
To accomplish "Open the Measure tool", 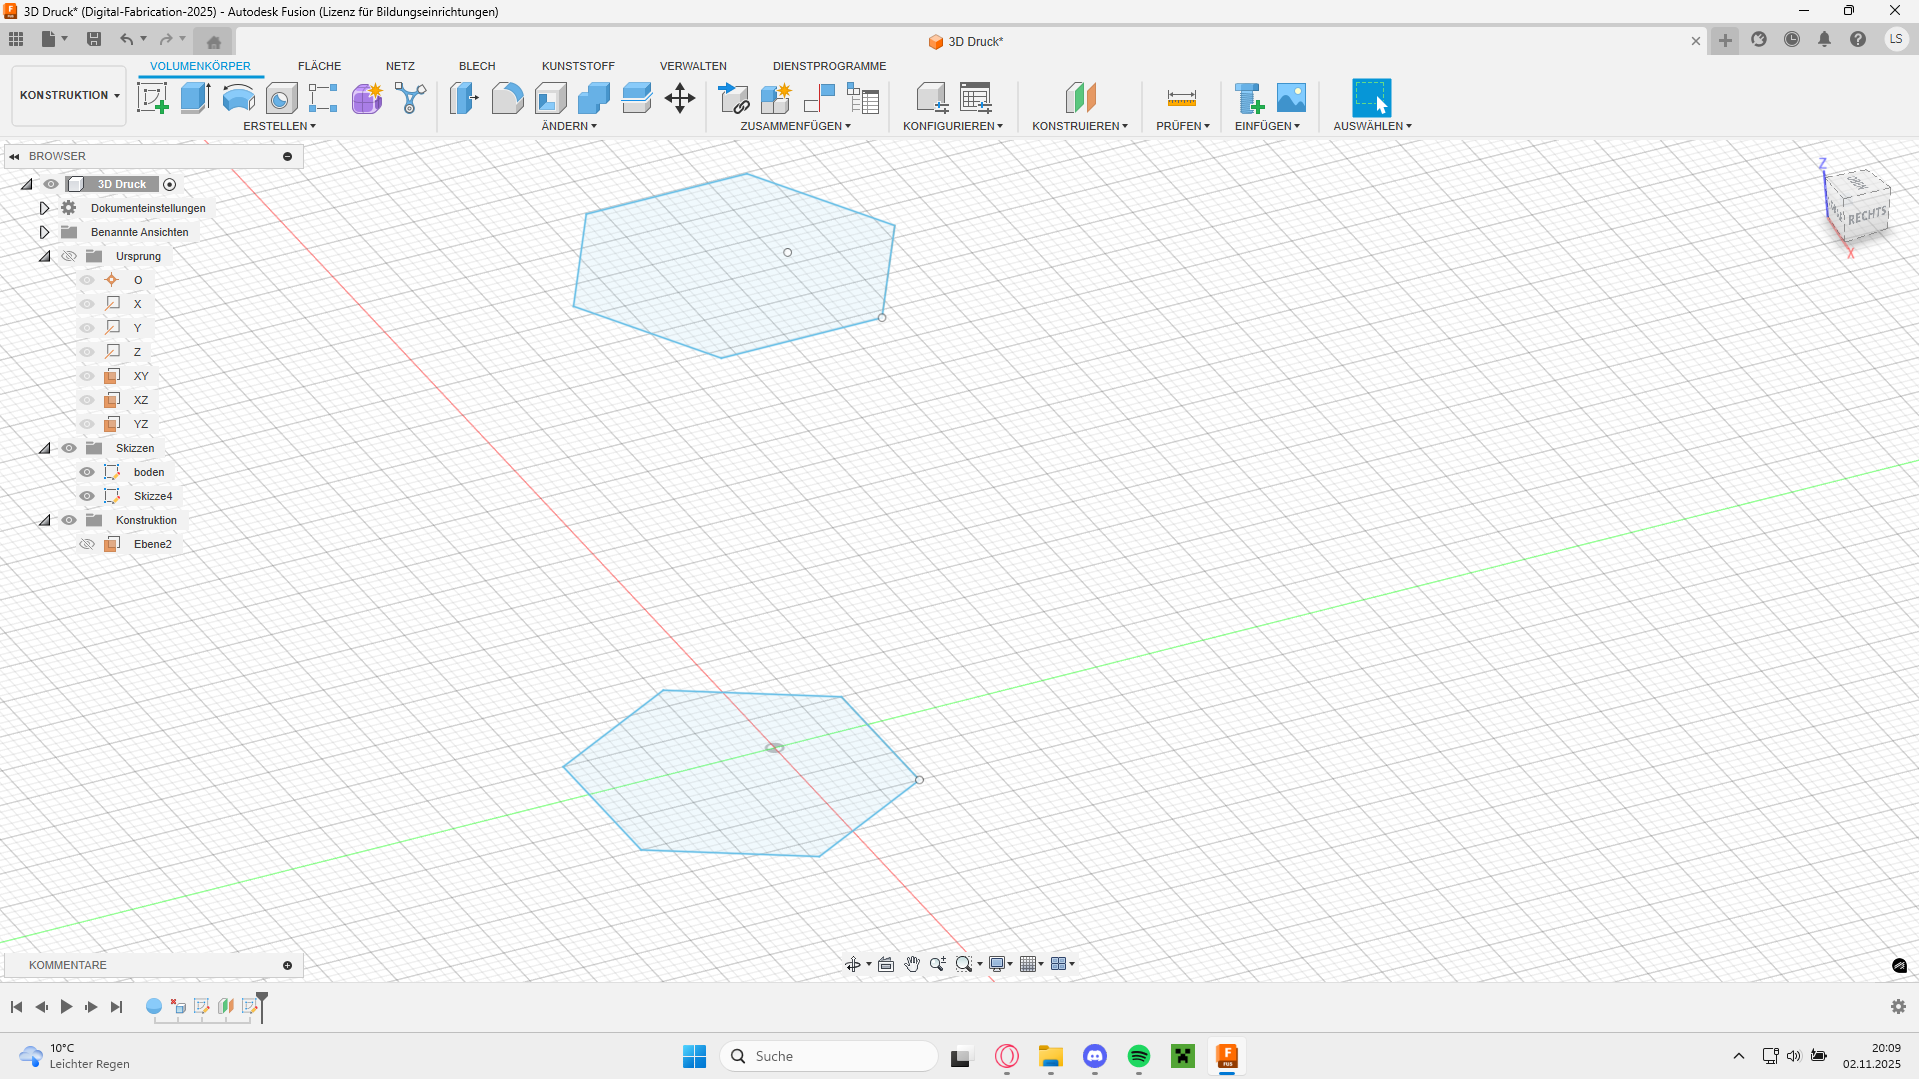I will [x=1181, y=98].
